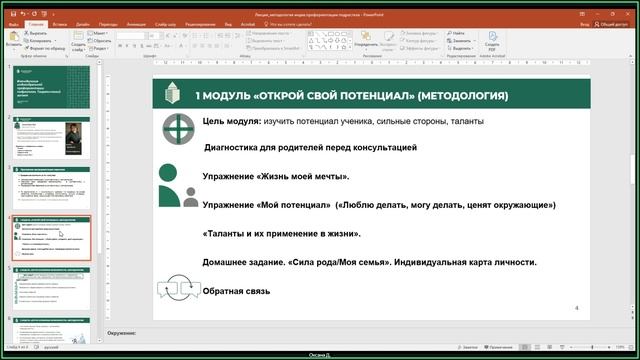Toggle text shadow
This screenshot has height=360, width=640.
(x=142, y=46)
